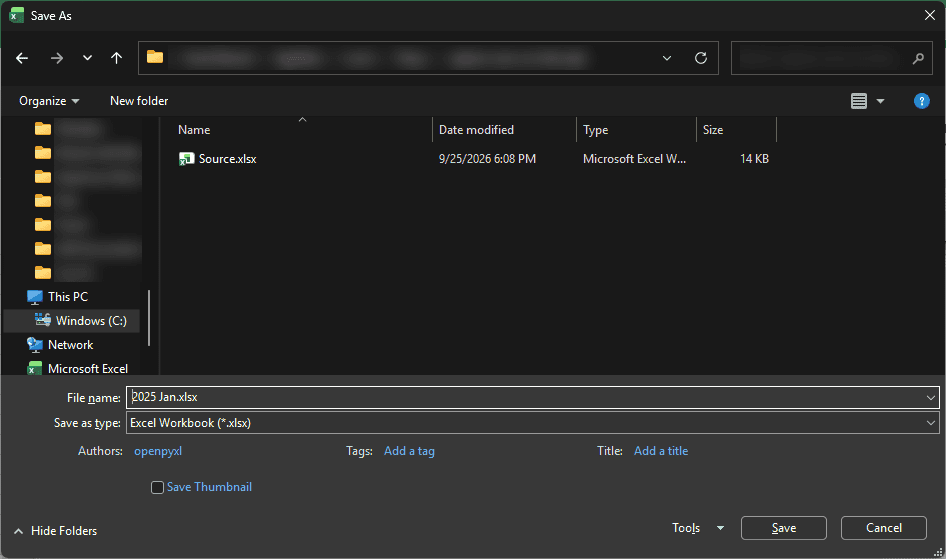Open the recent locations dropdown chevron
Image resolution: width=946 pixels, height=559 pixels.
pos(87,58)
